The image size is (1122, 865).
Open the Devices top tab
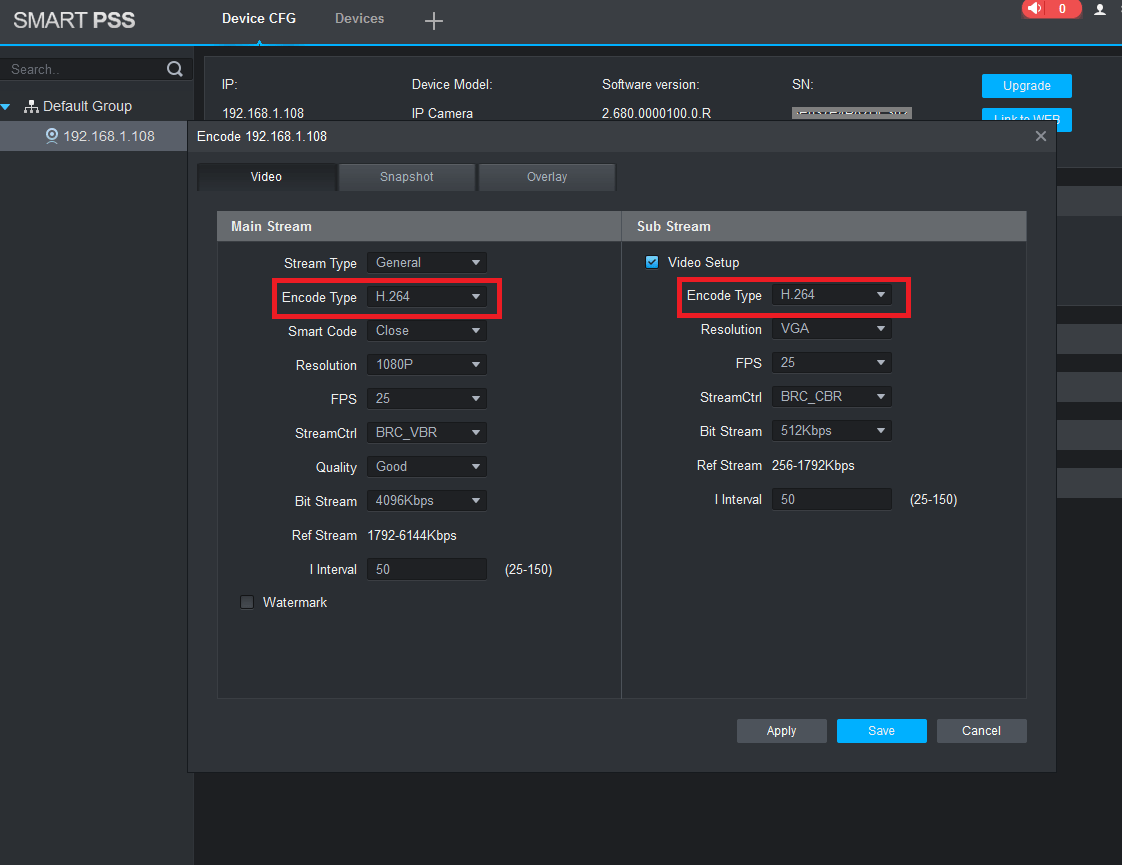[359, 19]
